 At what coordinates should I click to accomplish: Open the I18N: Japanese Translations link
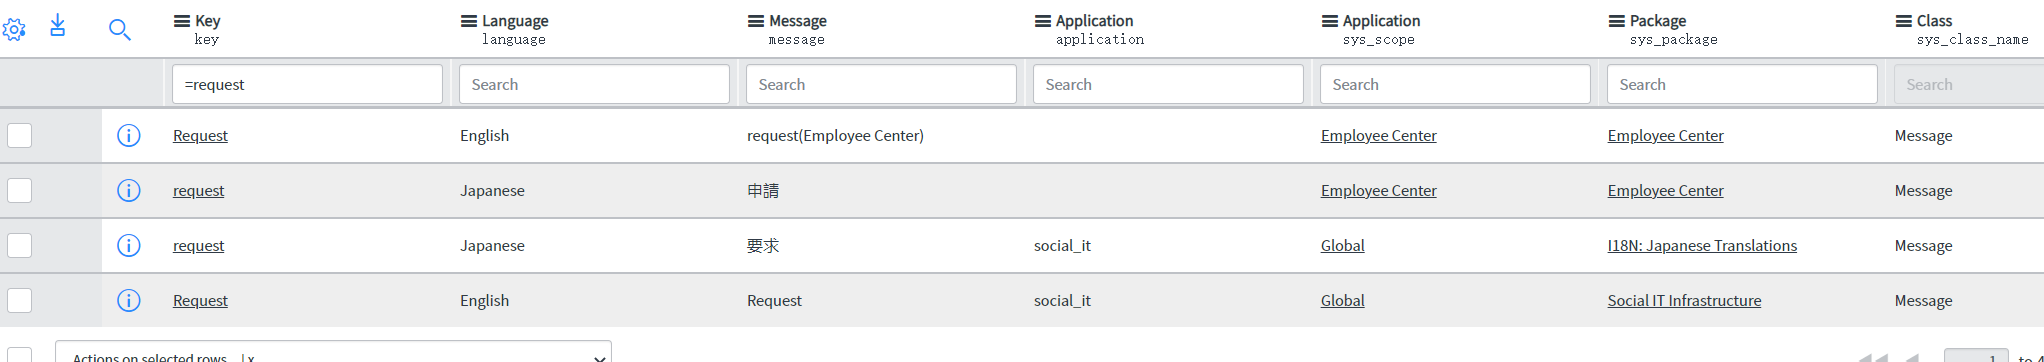1702,245
